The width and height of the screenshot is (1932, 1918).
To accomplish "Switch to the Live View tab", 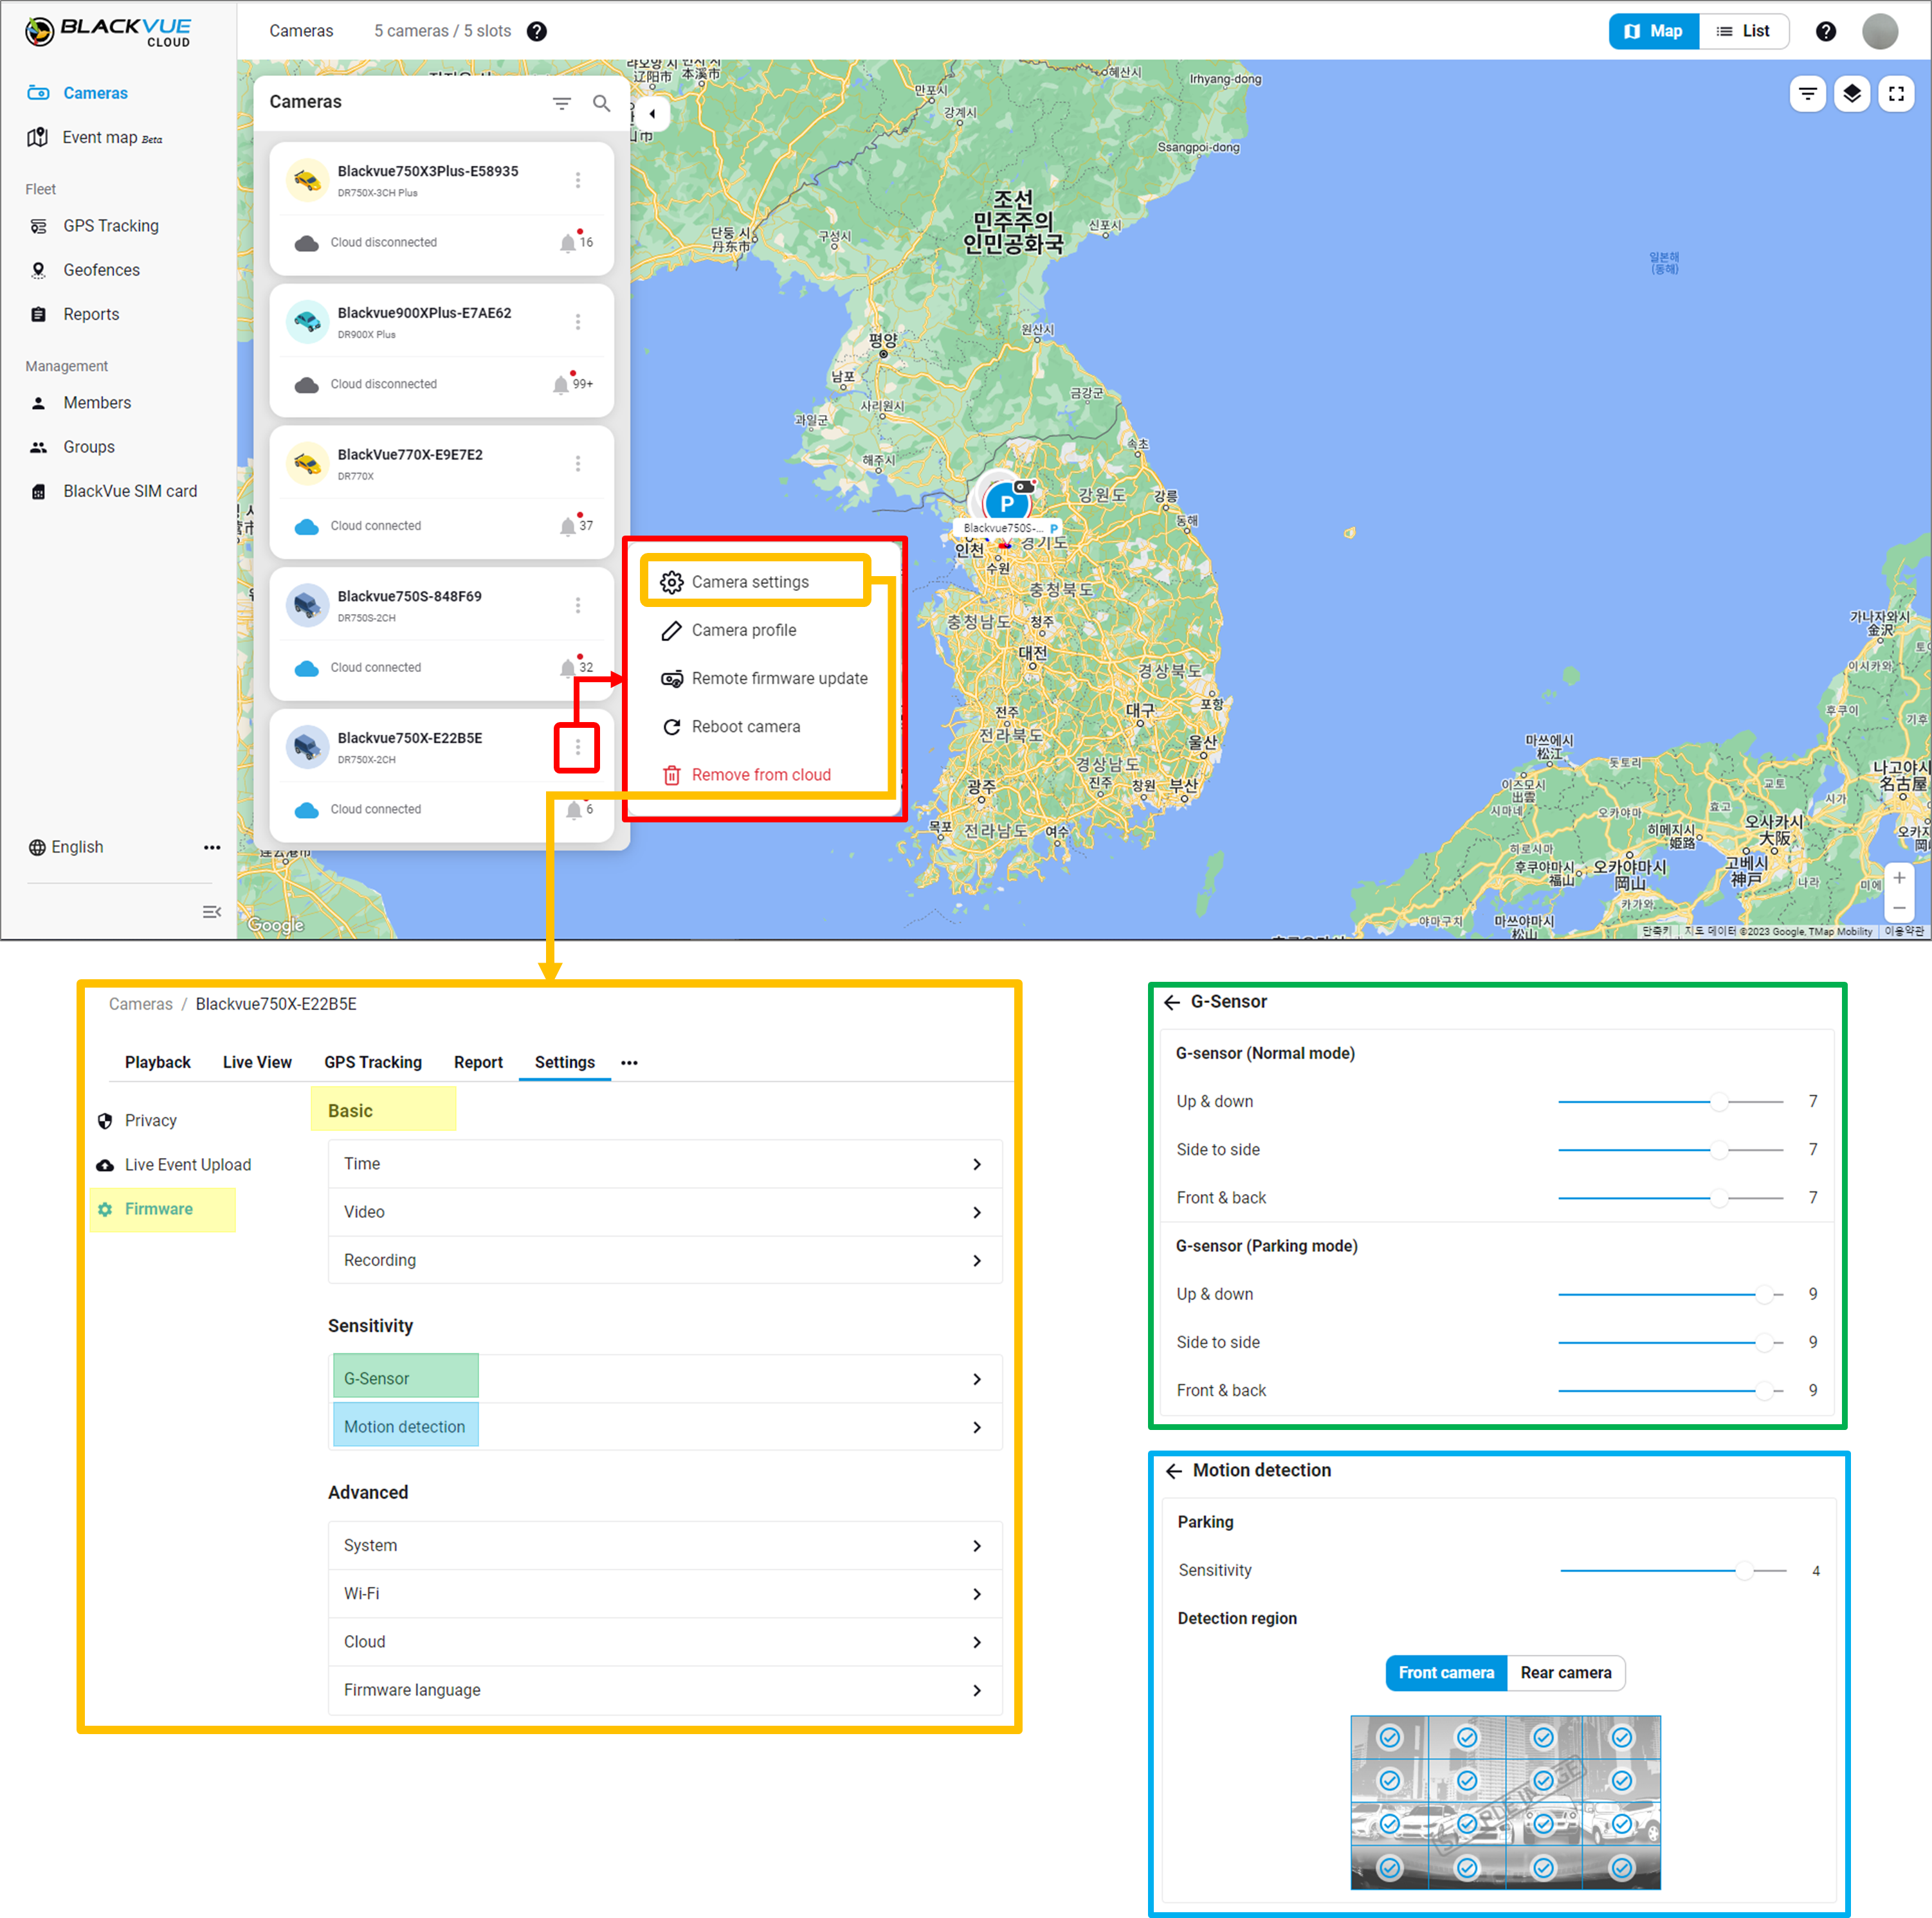I will [x=257, y=1062].
